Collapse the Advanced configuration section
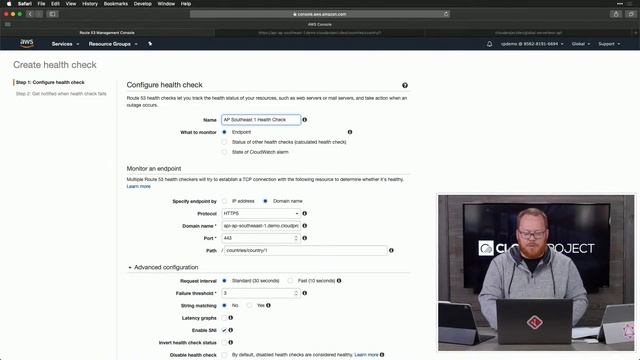Viewport: 640px width, 360px height. point(163,267)
